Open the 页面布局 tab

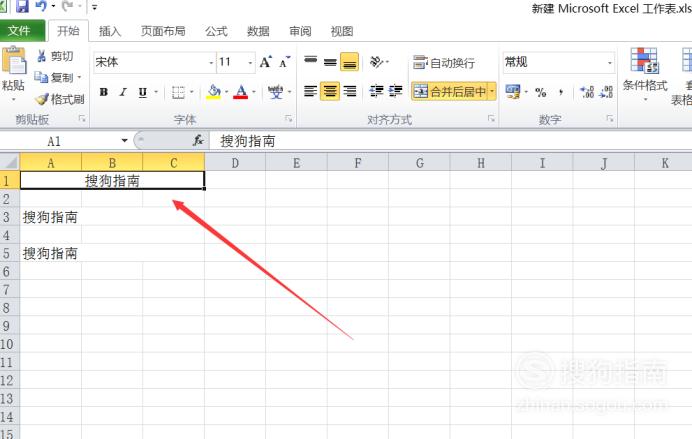163,31
